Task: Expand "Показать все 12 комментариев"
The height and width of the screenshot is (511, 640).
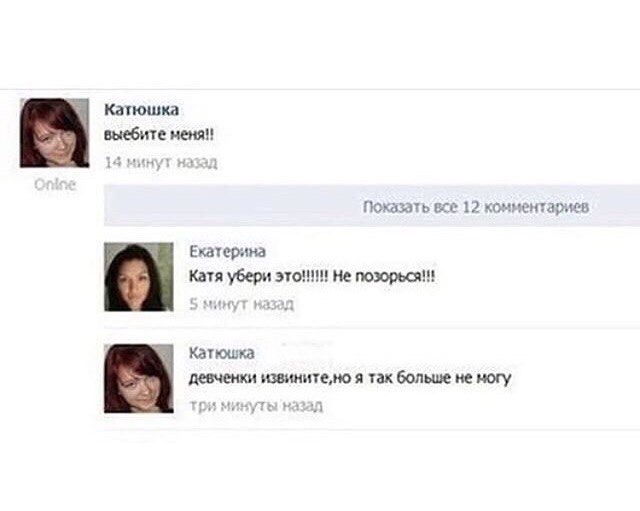Action: click(x=475, y=207)
